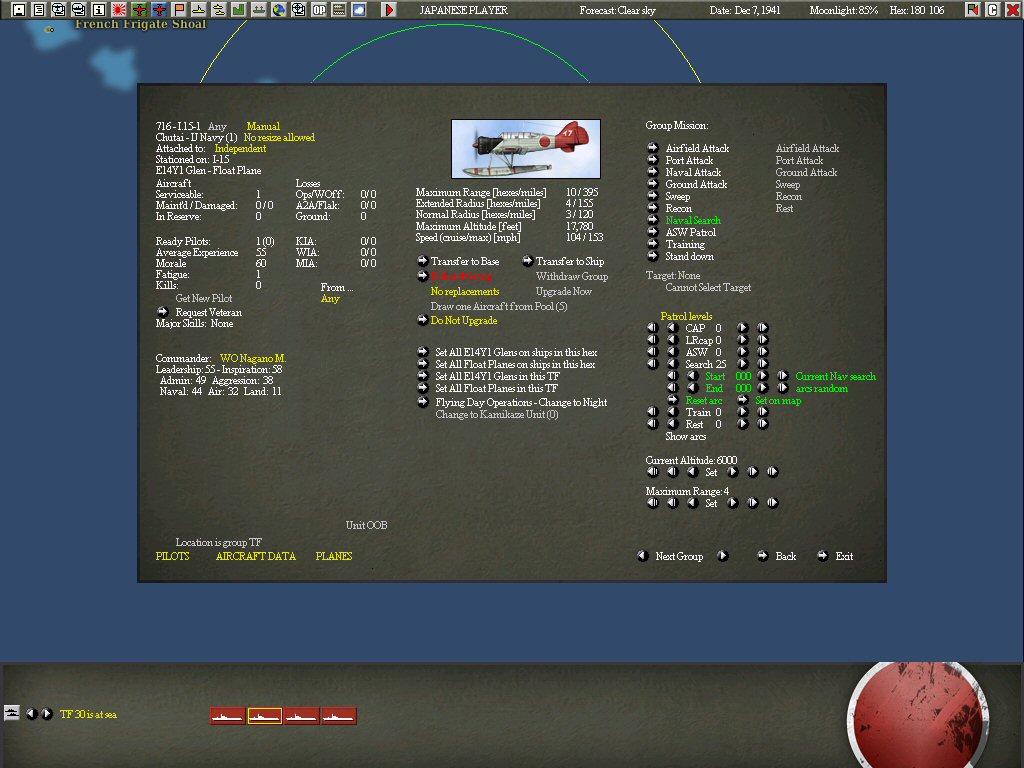Click the rising sun flag toolbar icon

coord(119,10)
